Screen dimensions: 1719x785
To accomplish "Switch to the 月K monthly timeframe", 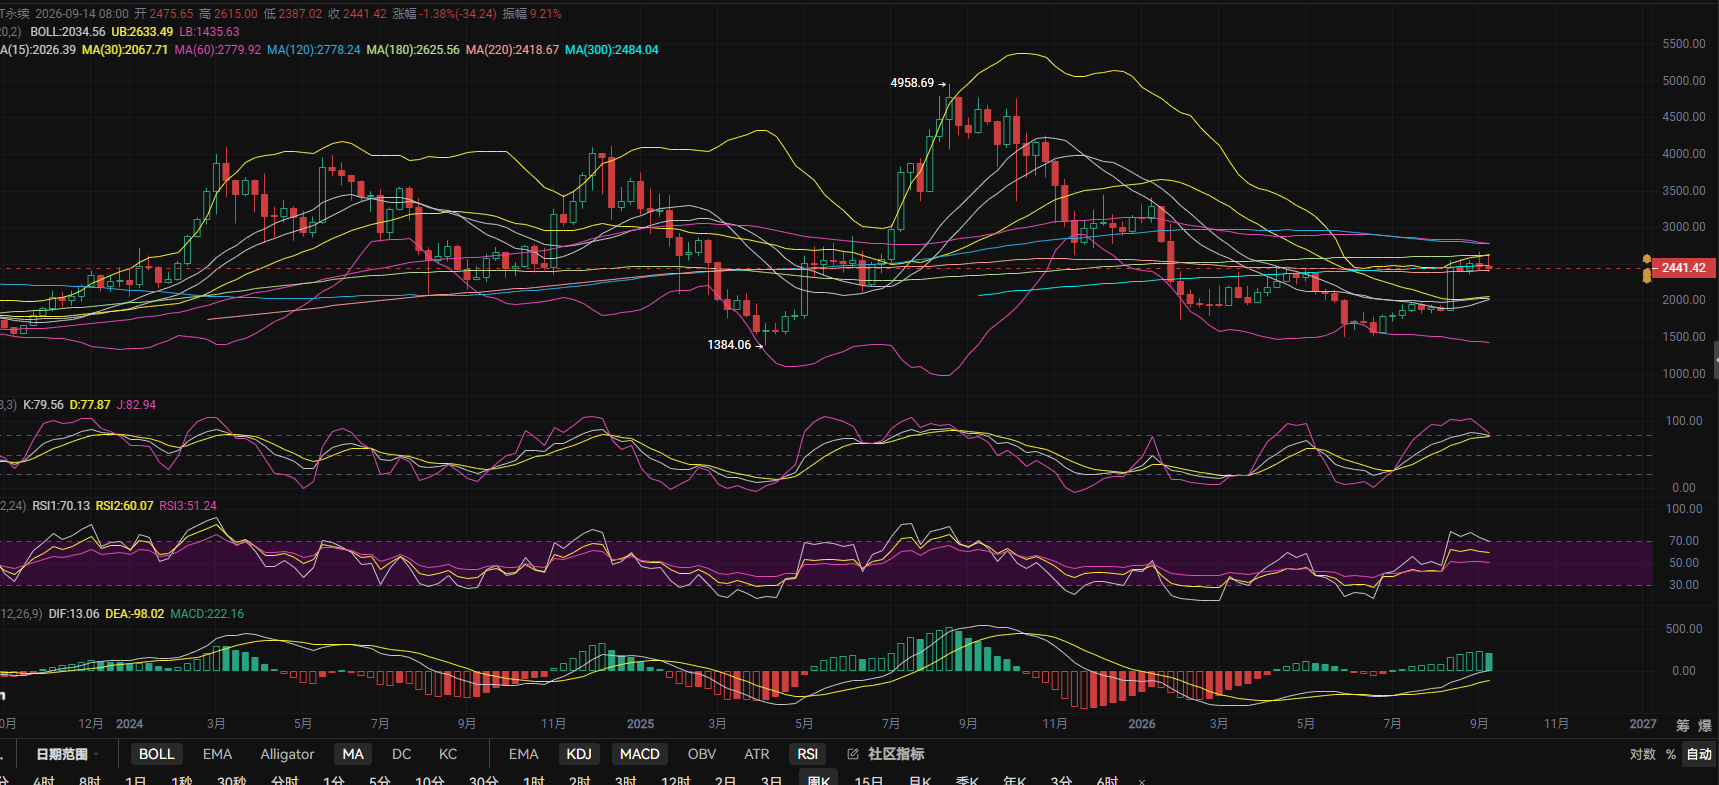I will (920, 780).
